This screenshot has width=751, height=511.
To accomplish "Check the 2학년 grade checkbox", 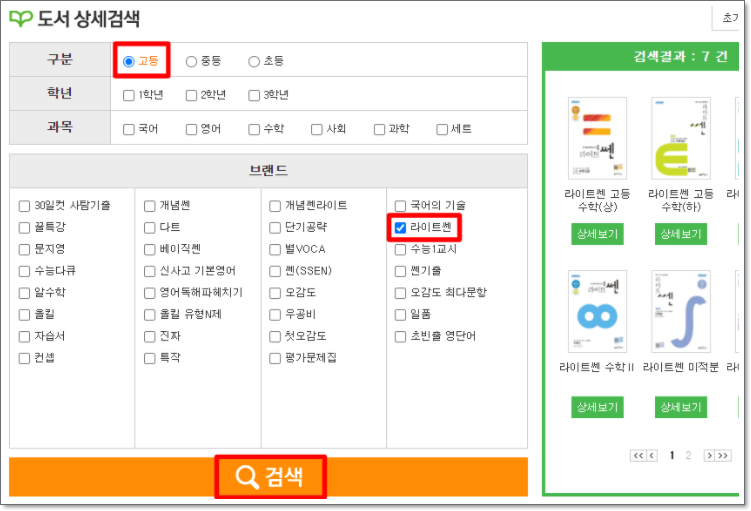I will (x=191, y=95).
